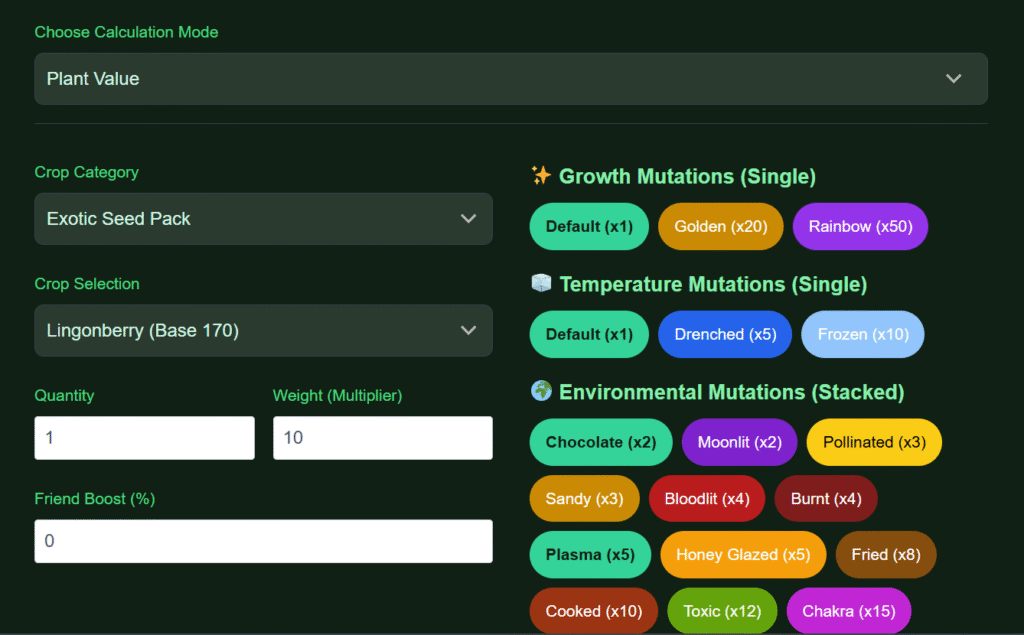Enable the Chocolate (x2) environmental mutation
Screen dimensions: 1024x635
(x=600, y=442)
